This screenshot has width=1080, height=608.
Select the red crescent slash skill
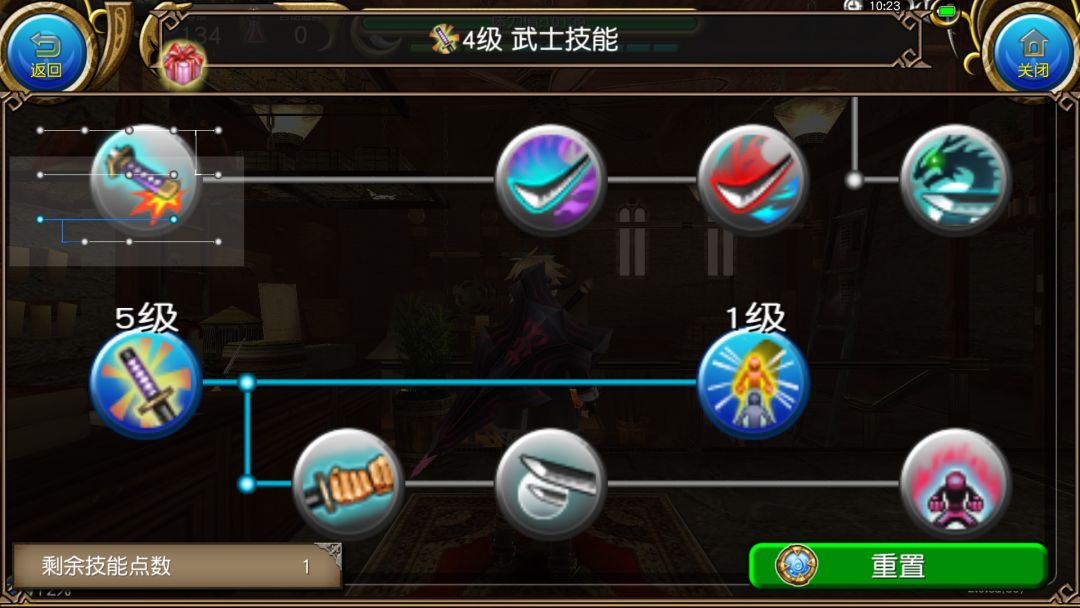[753, 180]
